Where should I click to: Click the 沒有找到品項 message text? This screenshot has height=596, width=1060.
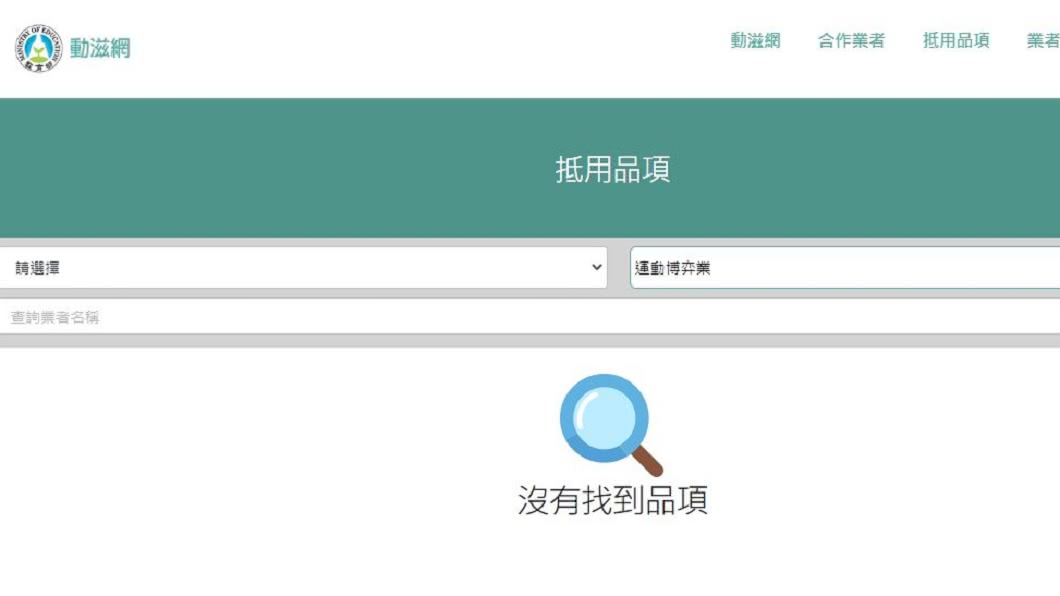(x=612, y=500)
